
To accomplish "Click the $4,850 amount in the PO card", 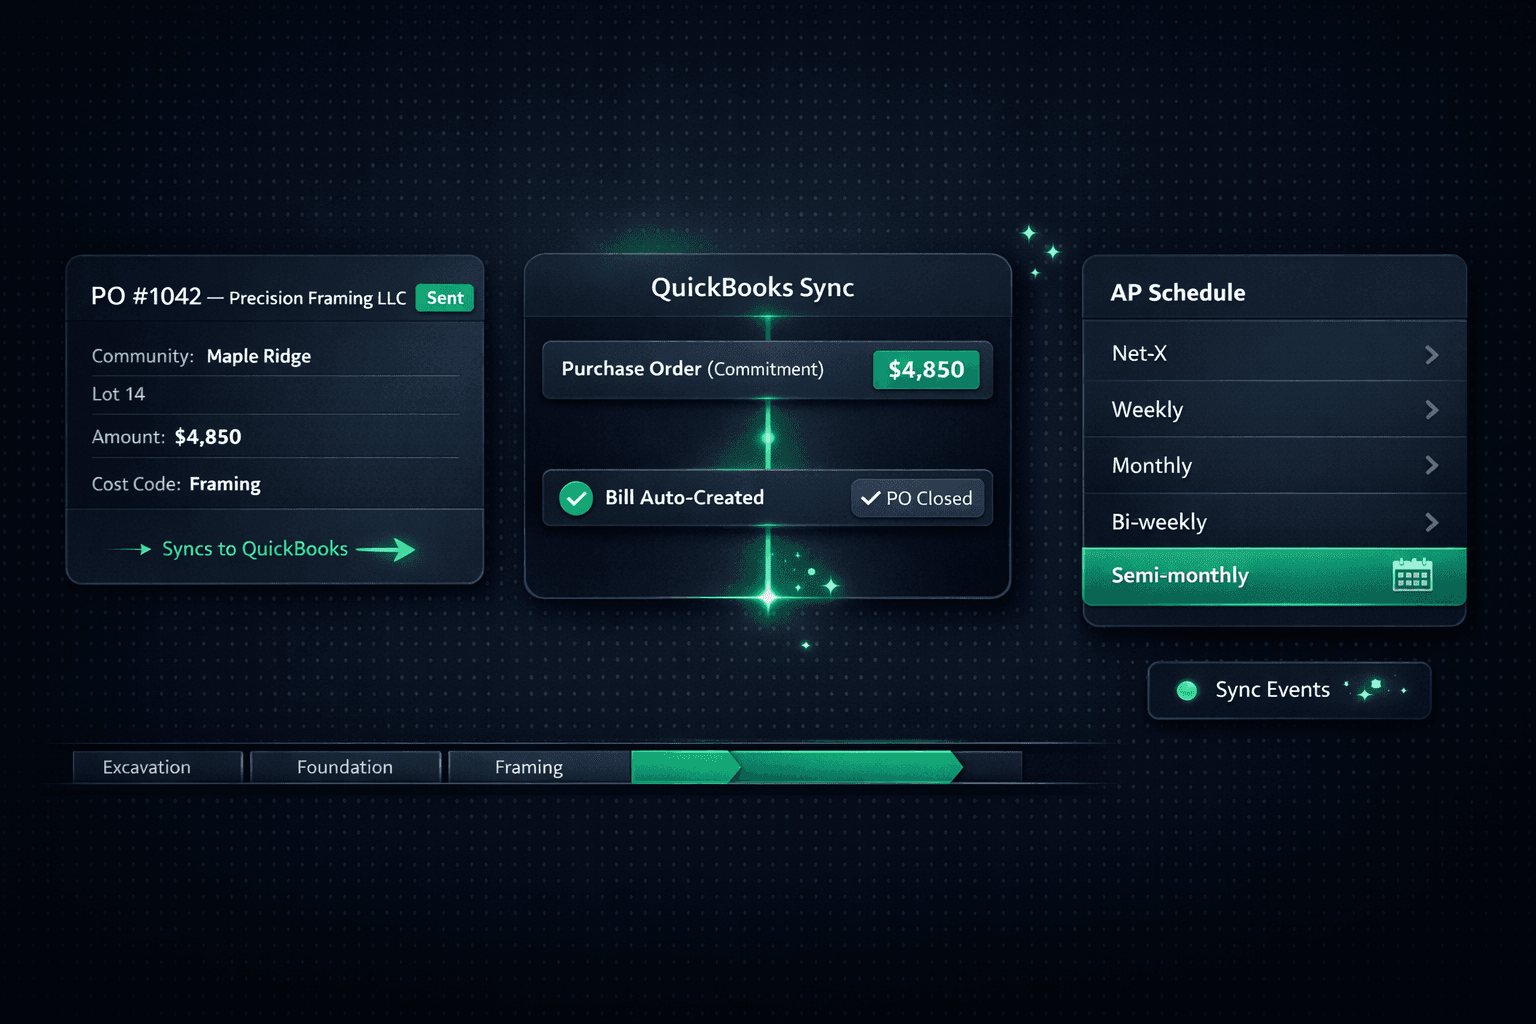I will point(208,437).
